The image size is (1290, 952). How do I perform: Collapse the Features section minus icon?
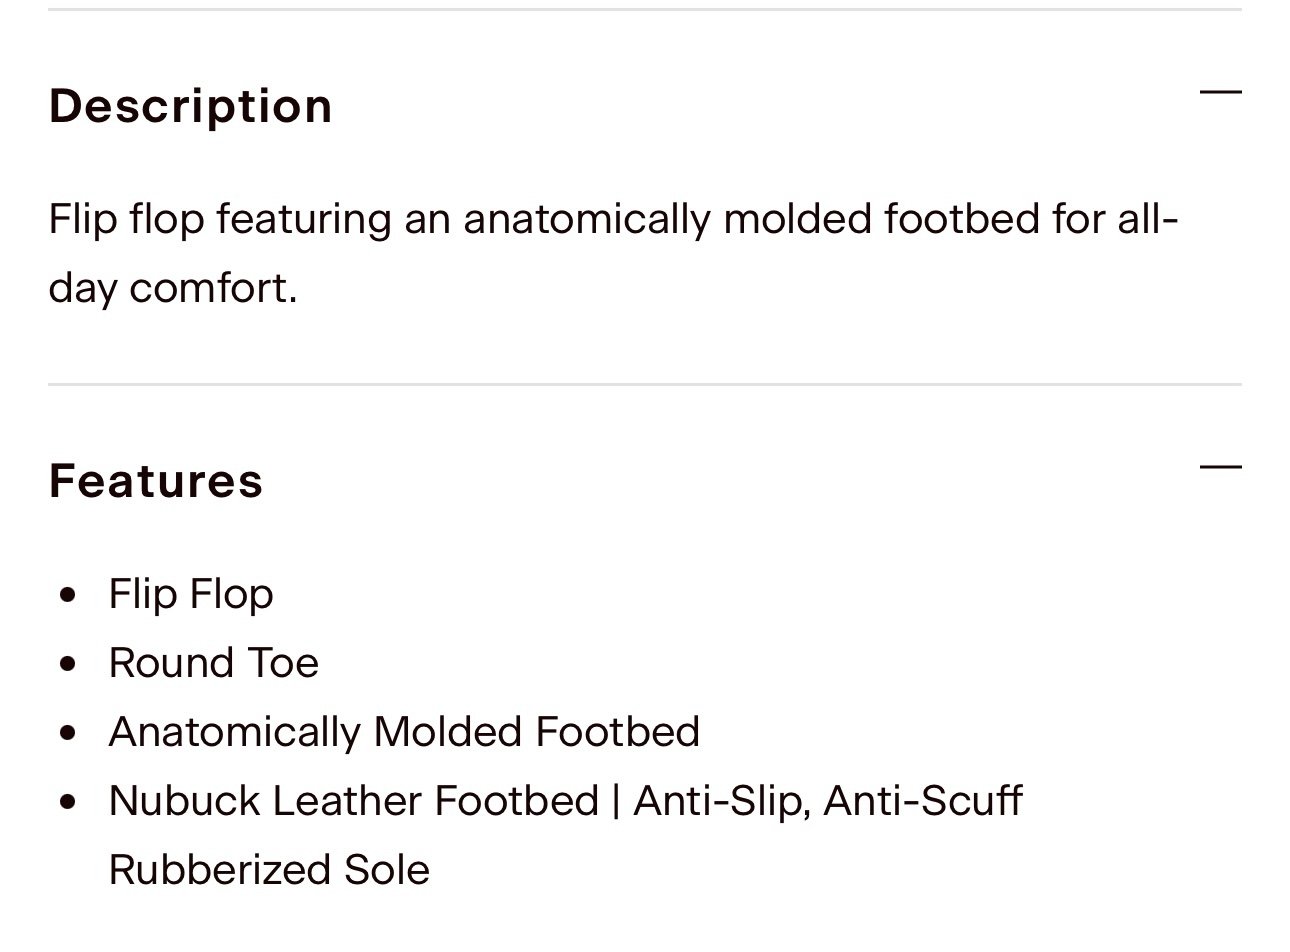tap(1220, 467)
